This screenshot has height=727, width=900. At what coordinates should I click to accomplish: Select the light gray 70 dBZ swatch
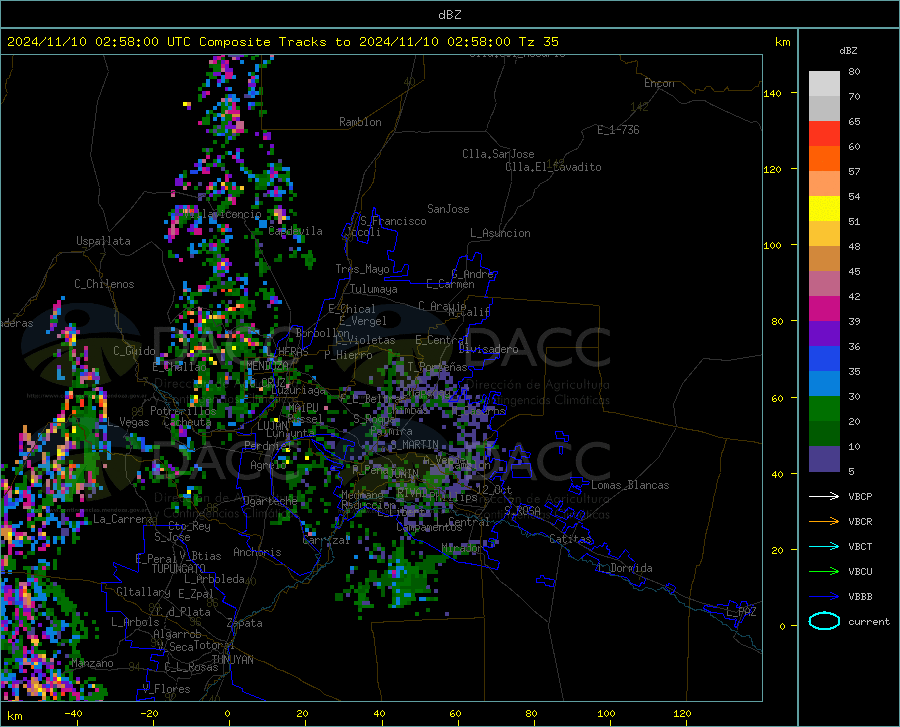[824, 84]
